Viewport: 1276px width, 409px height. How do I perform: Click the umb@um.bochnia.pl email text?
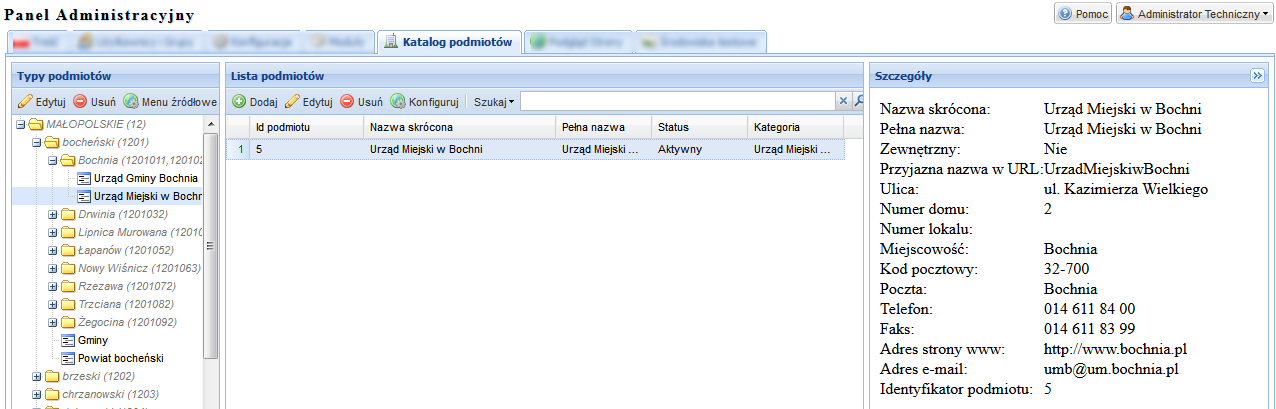[1111, 369]
